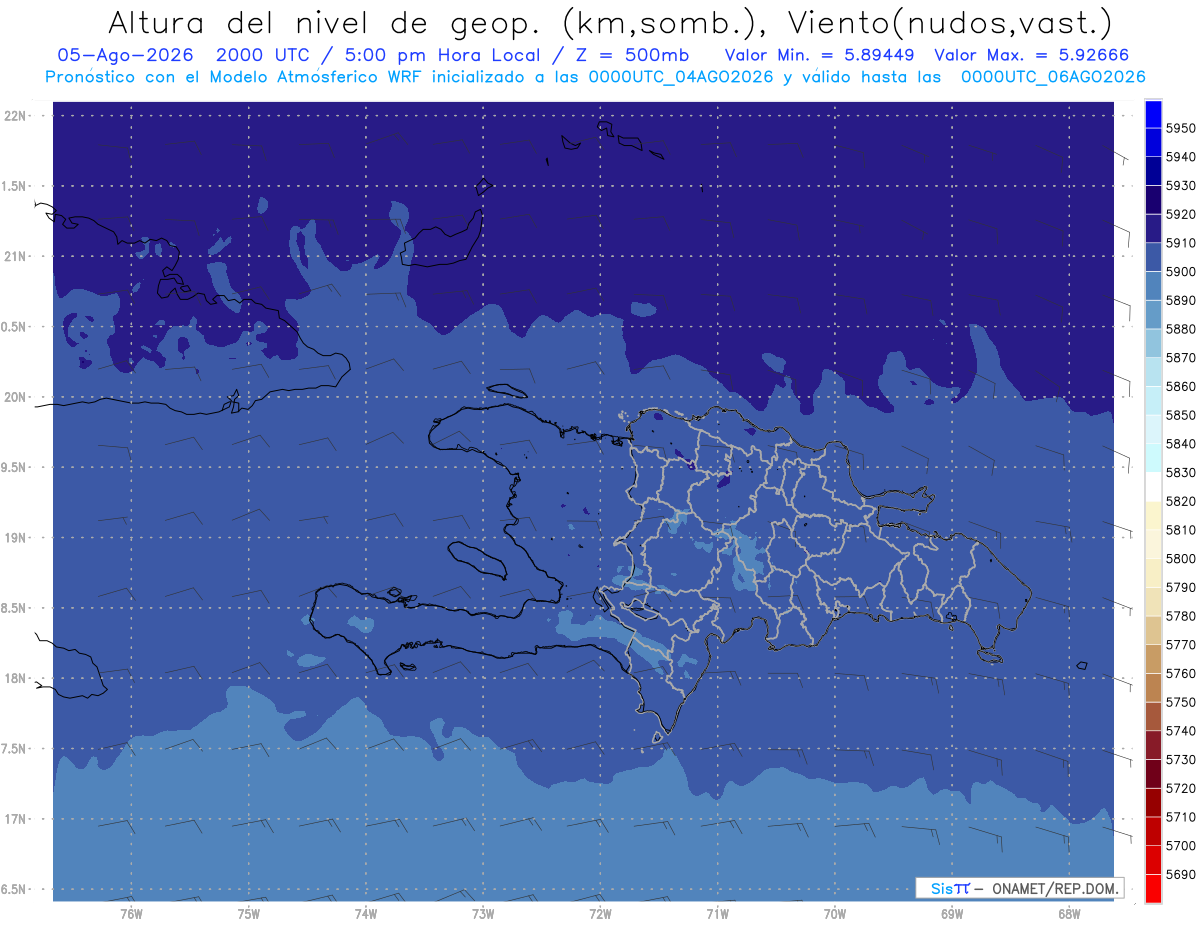Click the bright red swatch below 5690
Viewport: 1200px width, 927px height.
(x=1153, y=888)
